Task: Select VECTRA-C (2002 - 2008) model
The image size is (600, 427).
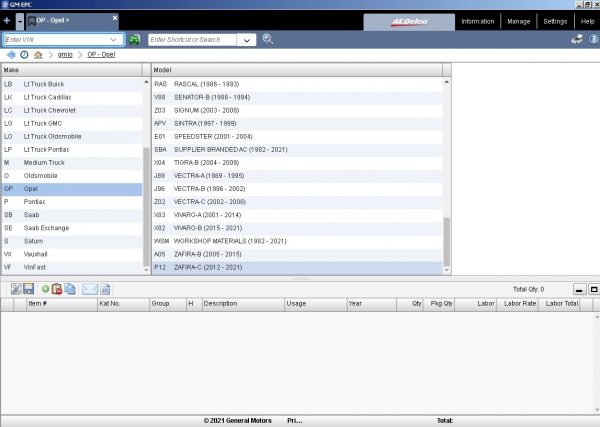Action: pos(297,202)
